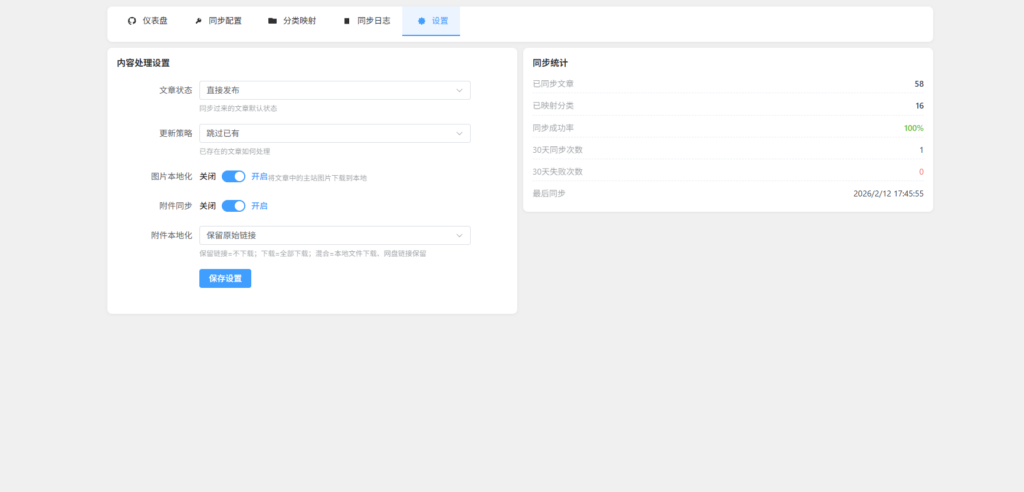Screen dimensions: 1024x492
Task: Toggle the 附件同步 switch
Action: 233,206
